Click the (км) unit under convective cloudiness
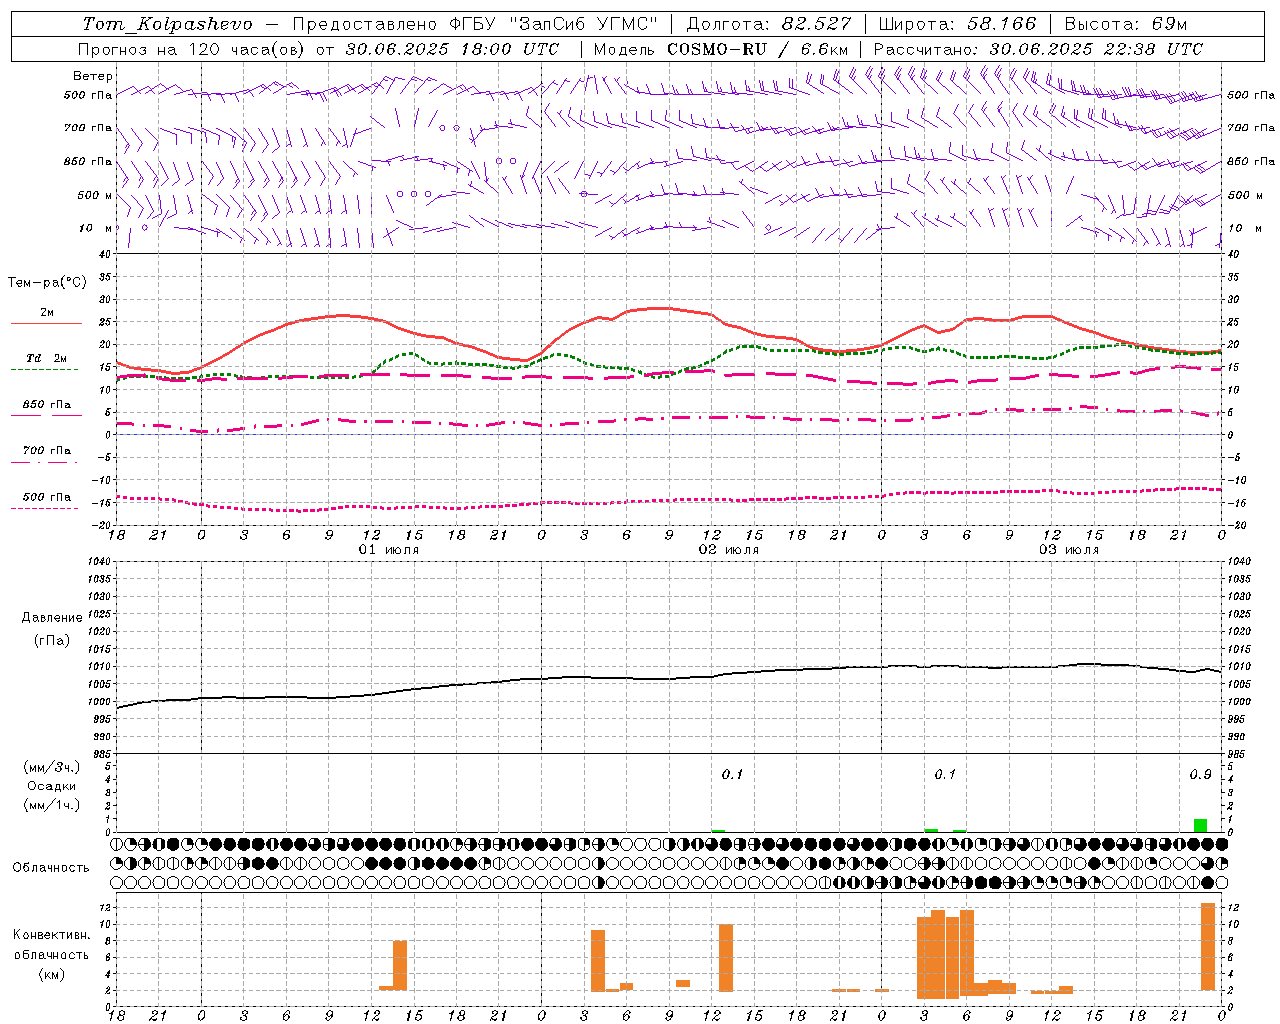The width and height of the screenshot is (1280, 1024). click(x=51, y=974)
